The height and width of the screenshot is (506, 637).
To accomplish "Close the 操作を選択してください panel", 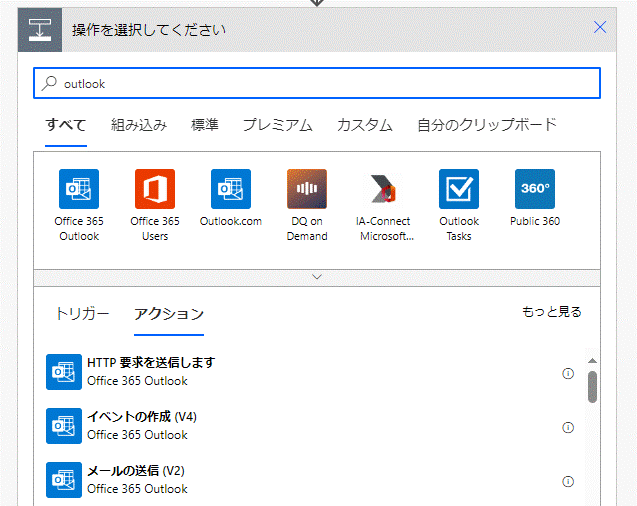I will (600, 27).
